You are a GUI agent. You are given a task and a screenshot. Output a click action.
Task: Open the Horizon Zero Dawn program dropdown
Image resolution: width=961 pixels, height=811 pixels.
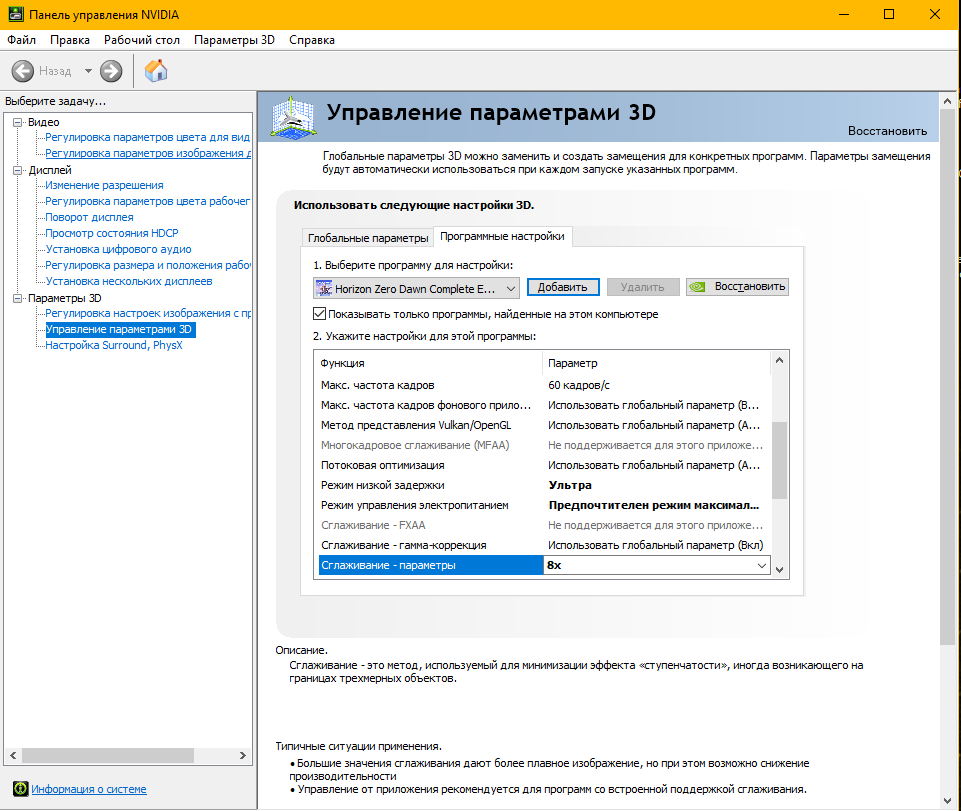coord(416,288)
